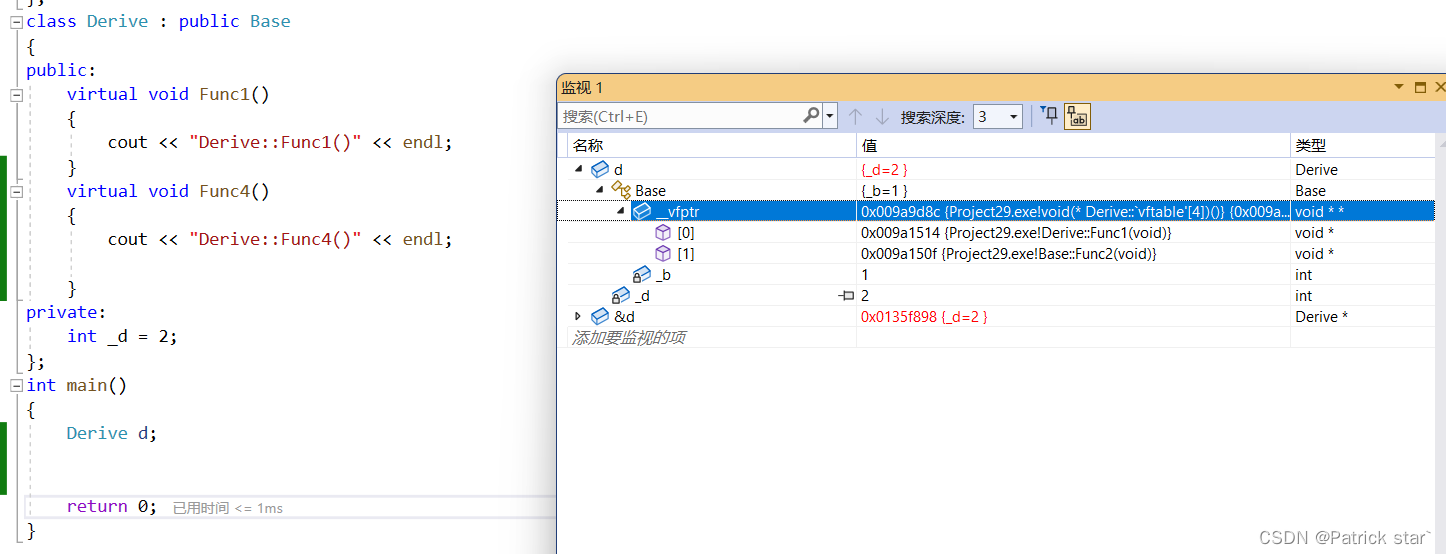Click the value 2 of _d
Screen dimensions: 1446x554
pyautogui.click(x=865, y=295)
